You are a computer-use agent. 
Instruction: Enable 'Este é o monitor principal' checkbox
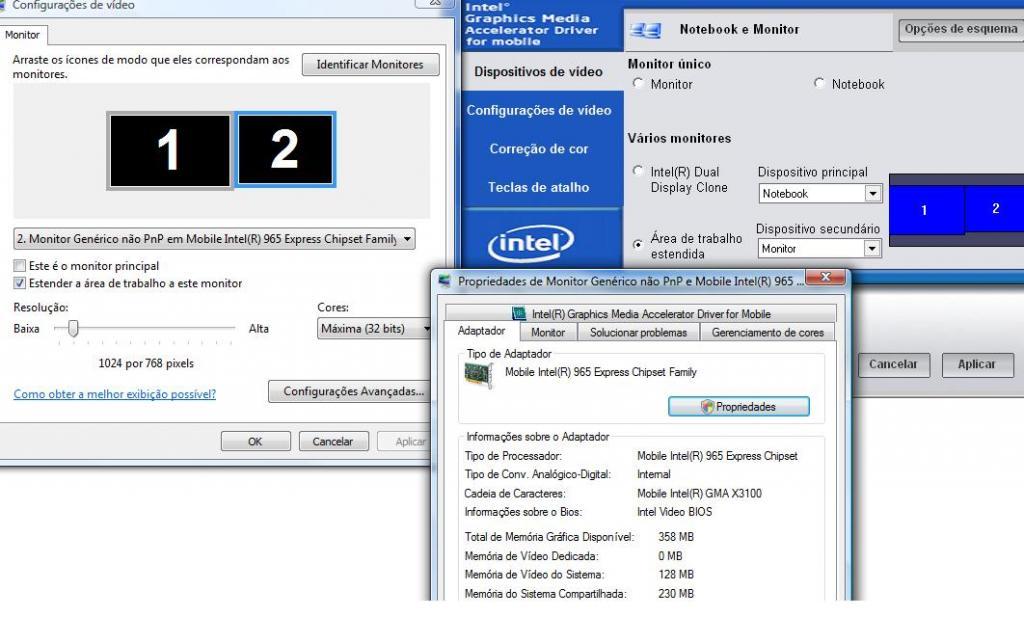(20, 266)
